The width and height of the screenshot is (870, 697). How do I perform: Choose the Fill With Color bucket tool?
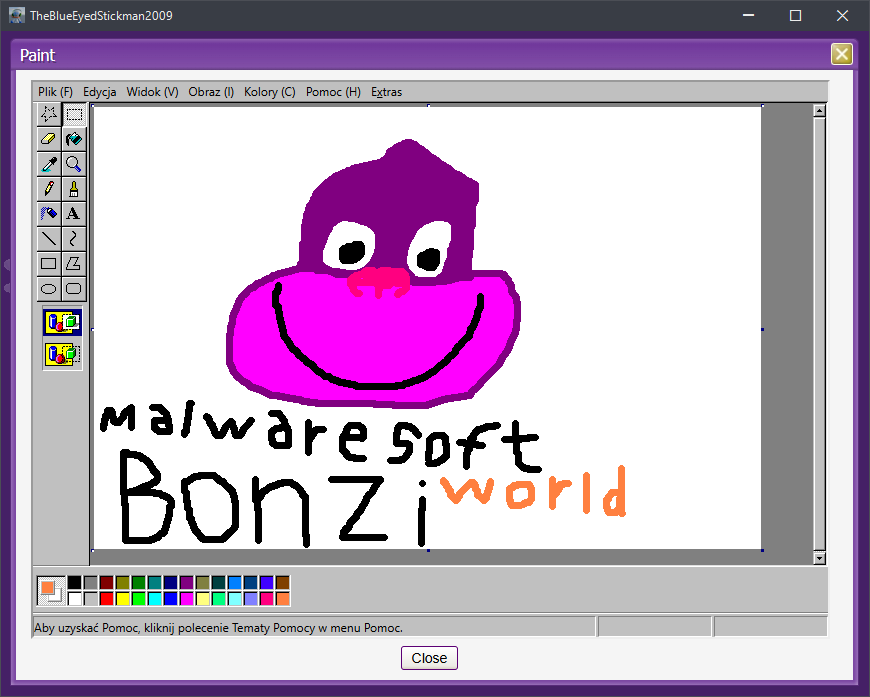[74, 139]
